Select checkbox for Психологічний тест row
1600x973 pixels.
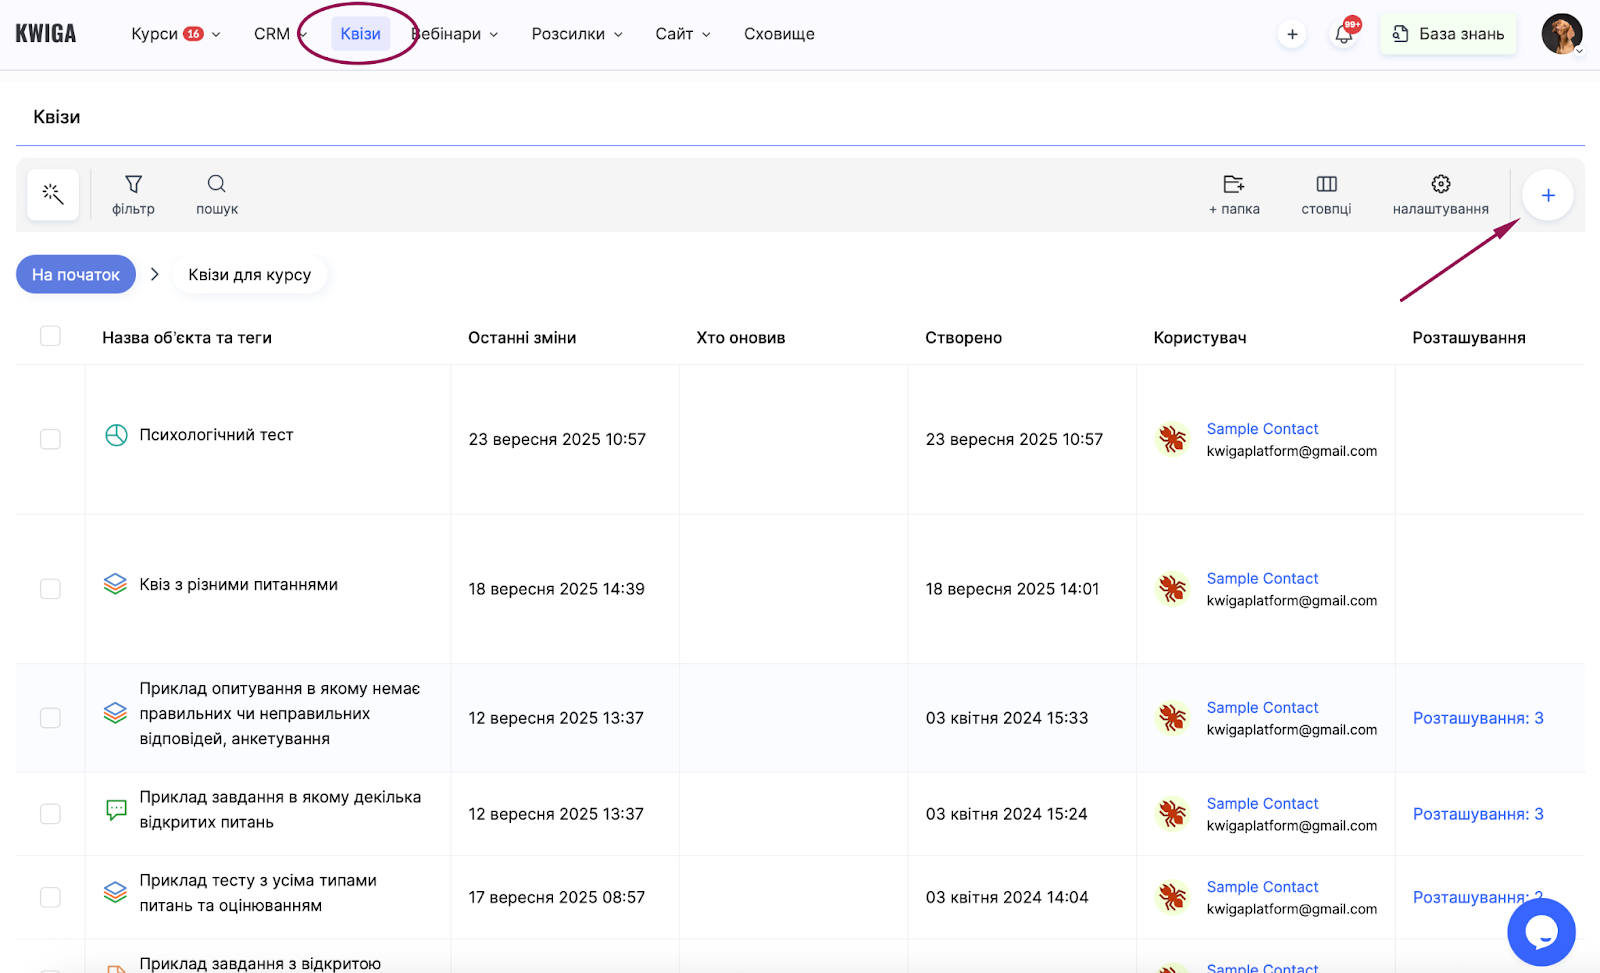[x=50, y=439]
